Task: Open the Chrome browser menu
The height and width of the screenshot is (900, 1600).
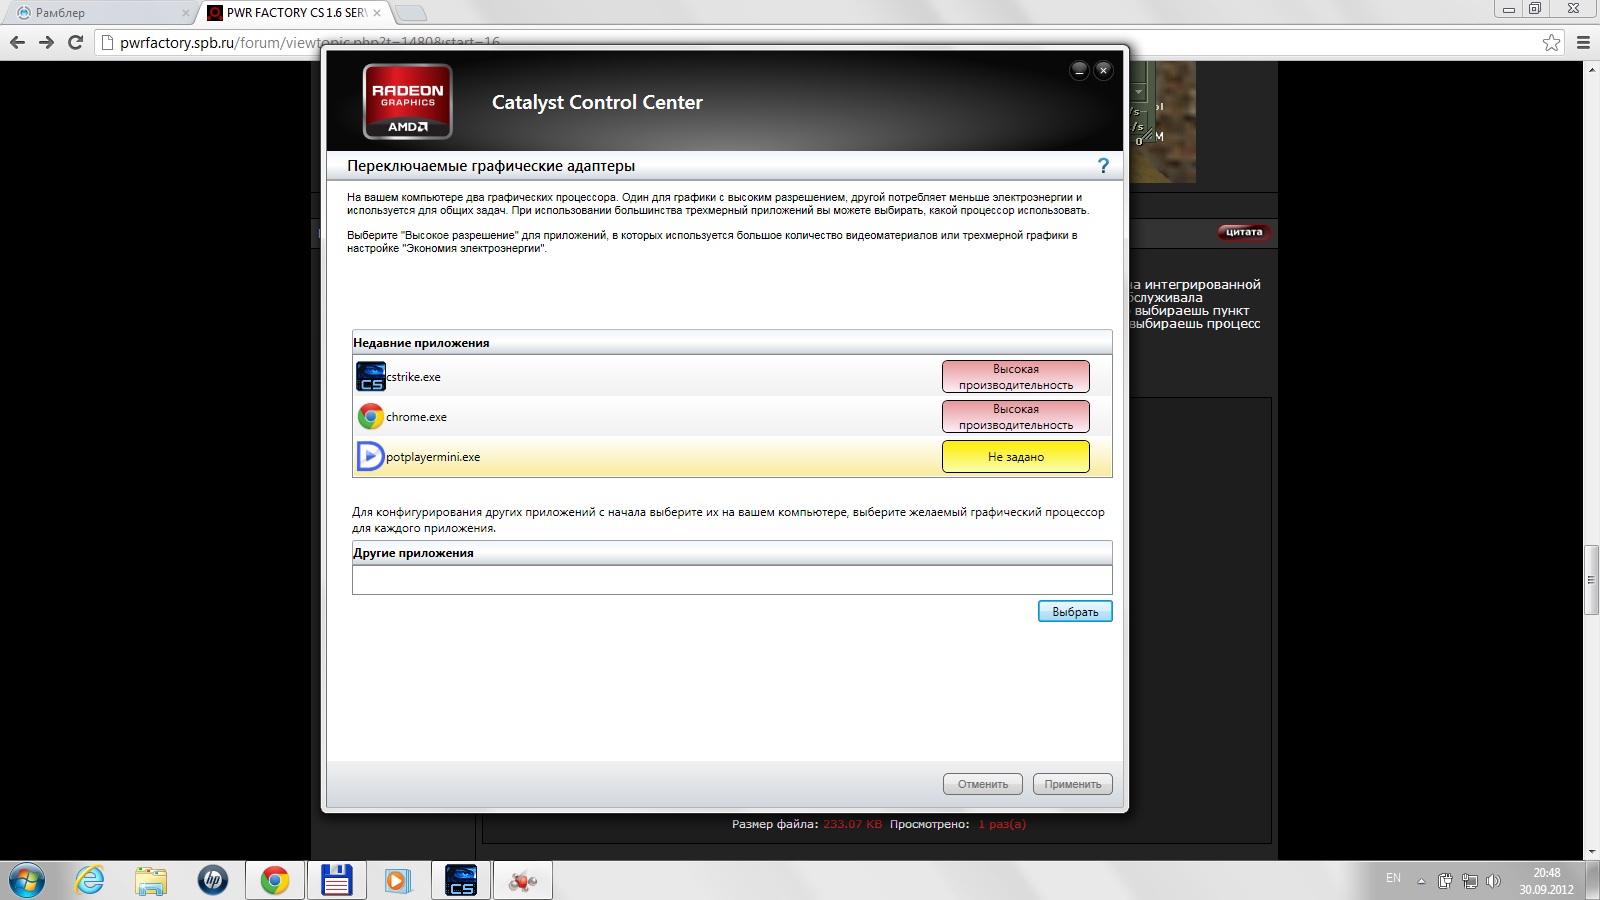Action: point(1583,42)
